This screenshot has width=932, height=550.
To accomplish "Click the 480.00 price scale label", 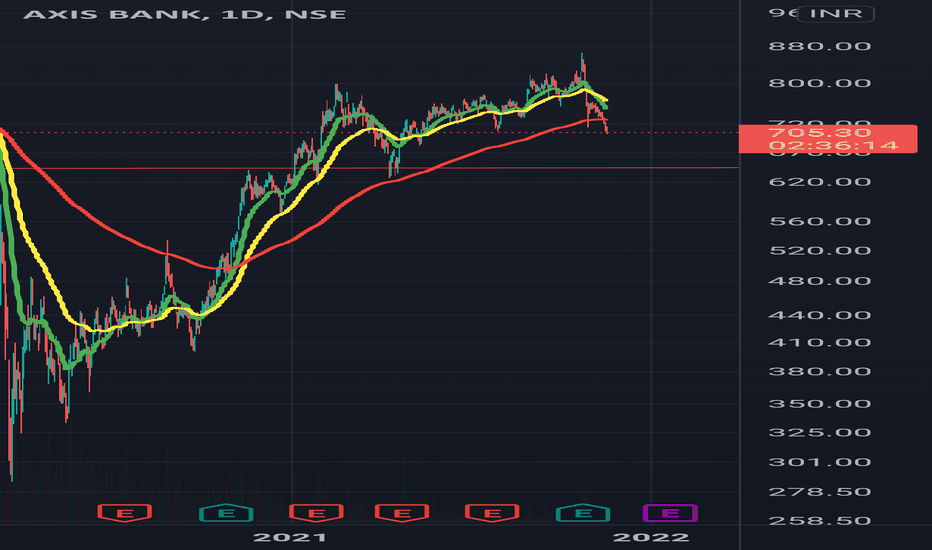I will click(x=820, y=281).
